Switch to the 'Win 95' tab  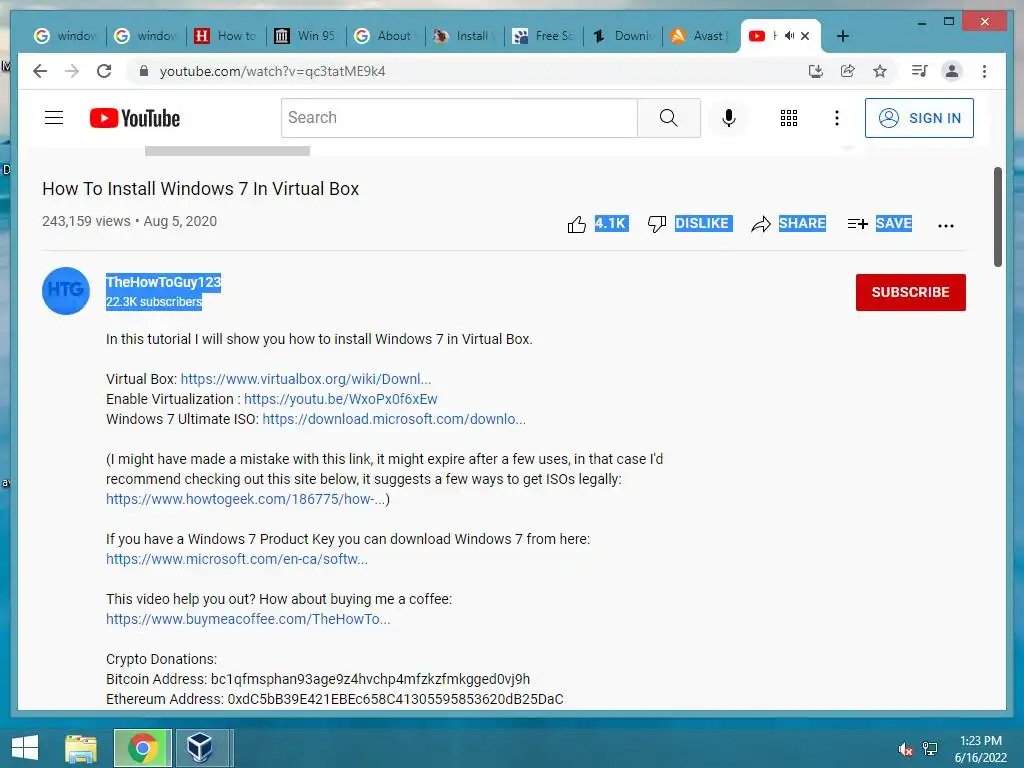[306, 36]
